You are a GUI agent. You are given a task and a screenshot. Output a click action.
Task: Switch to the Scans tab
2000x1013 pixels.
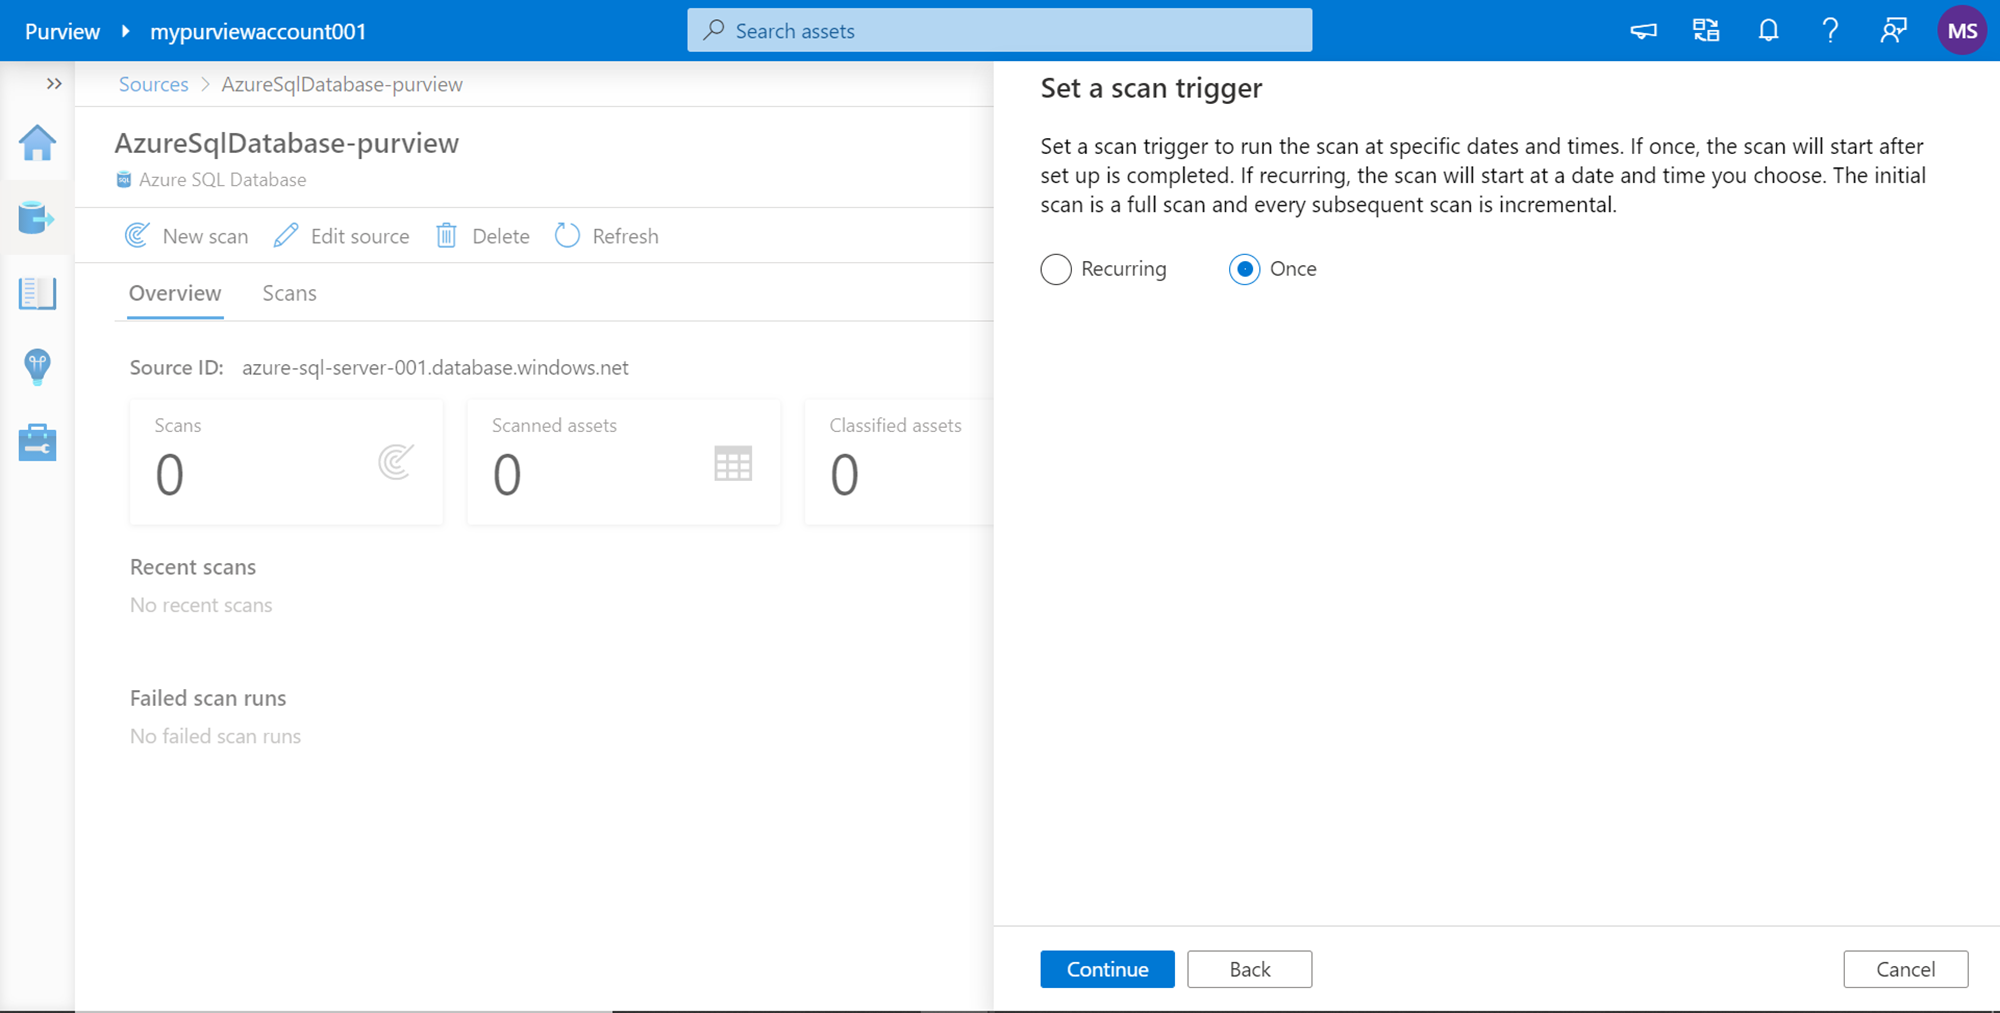[289, 293]
